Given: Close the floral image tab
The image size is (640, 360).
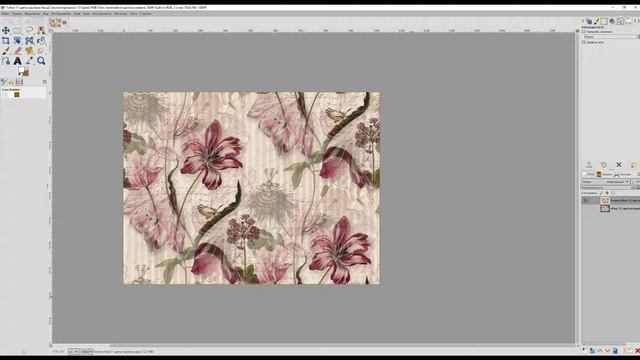Looking at the screenshot, I should click(64, 22).
